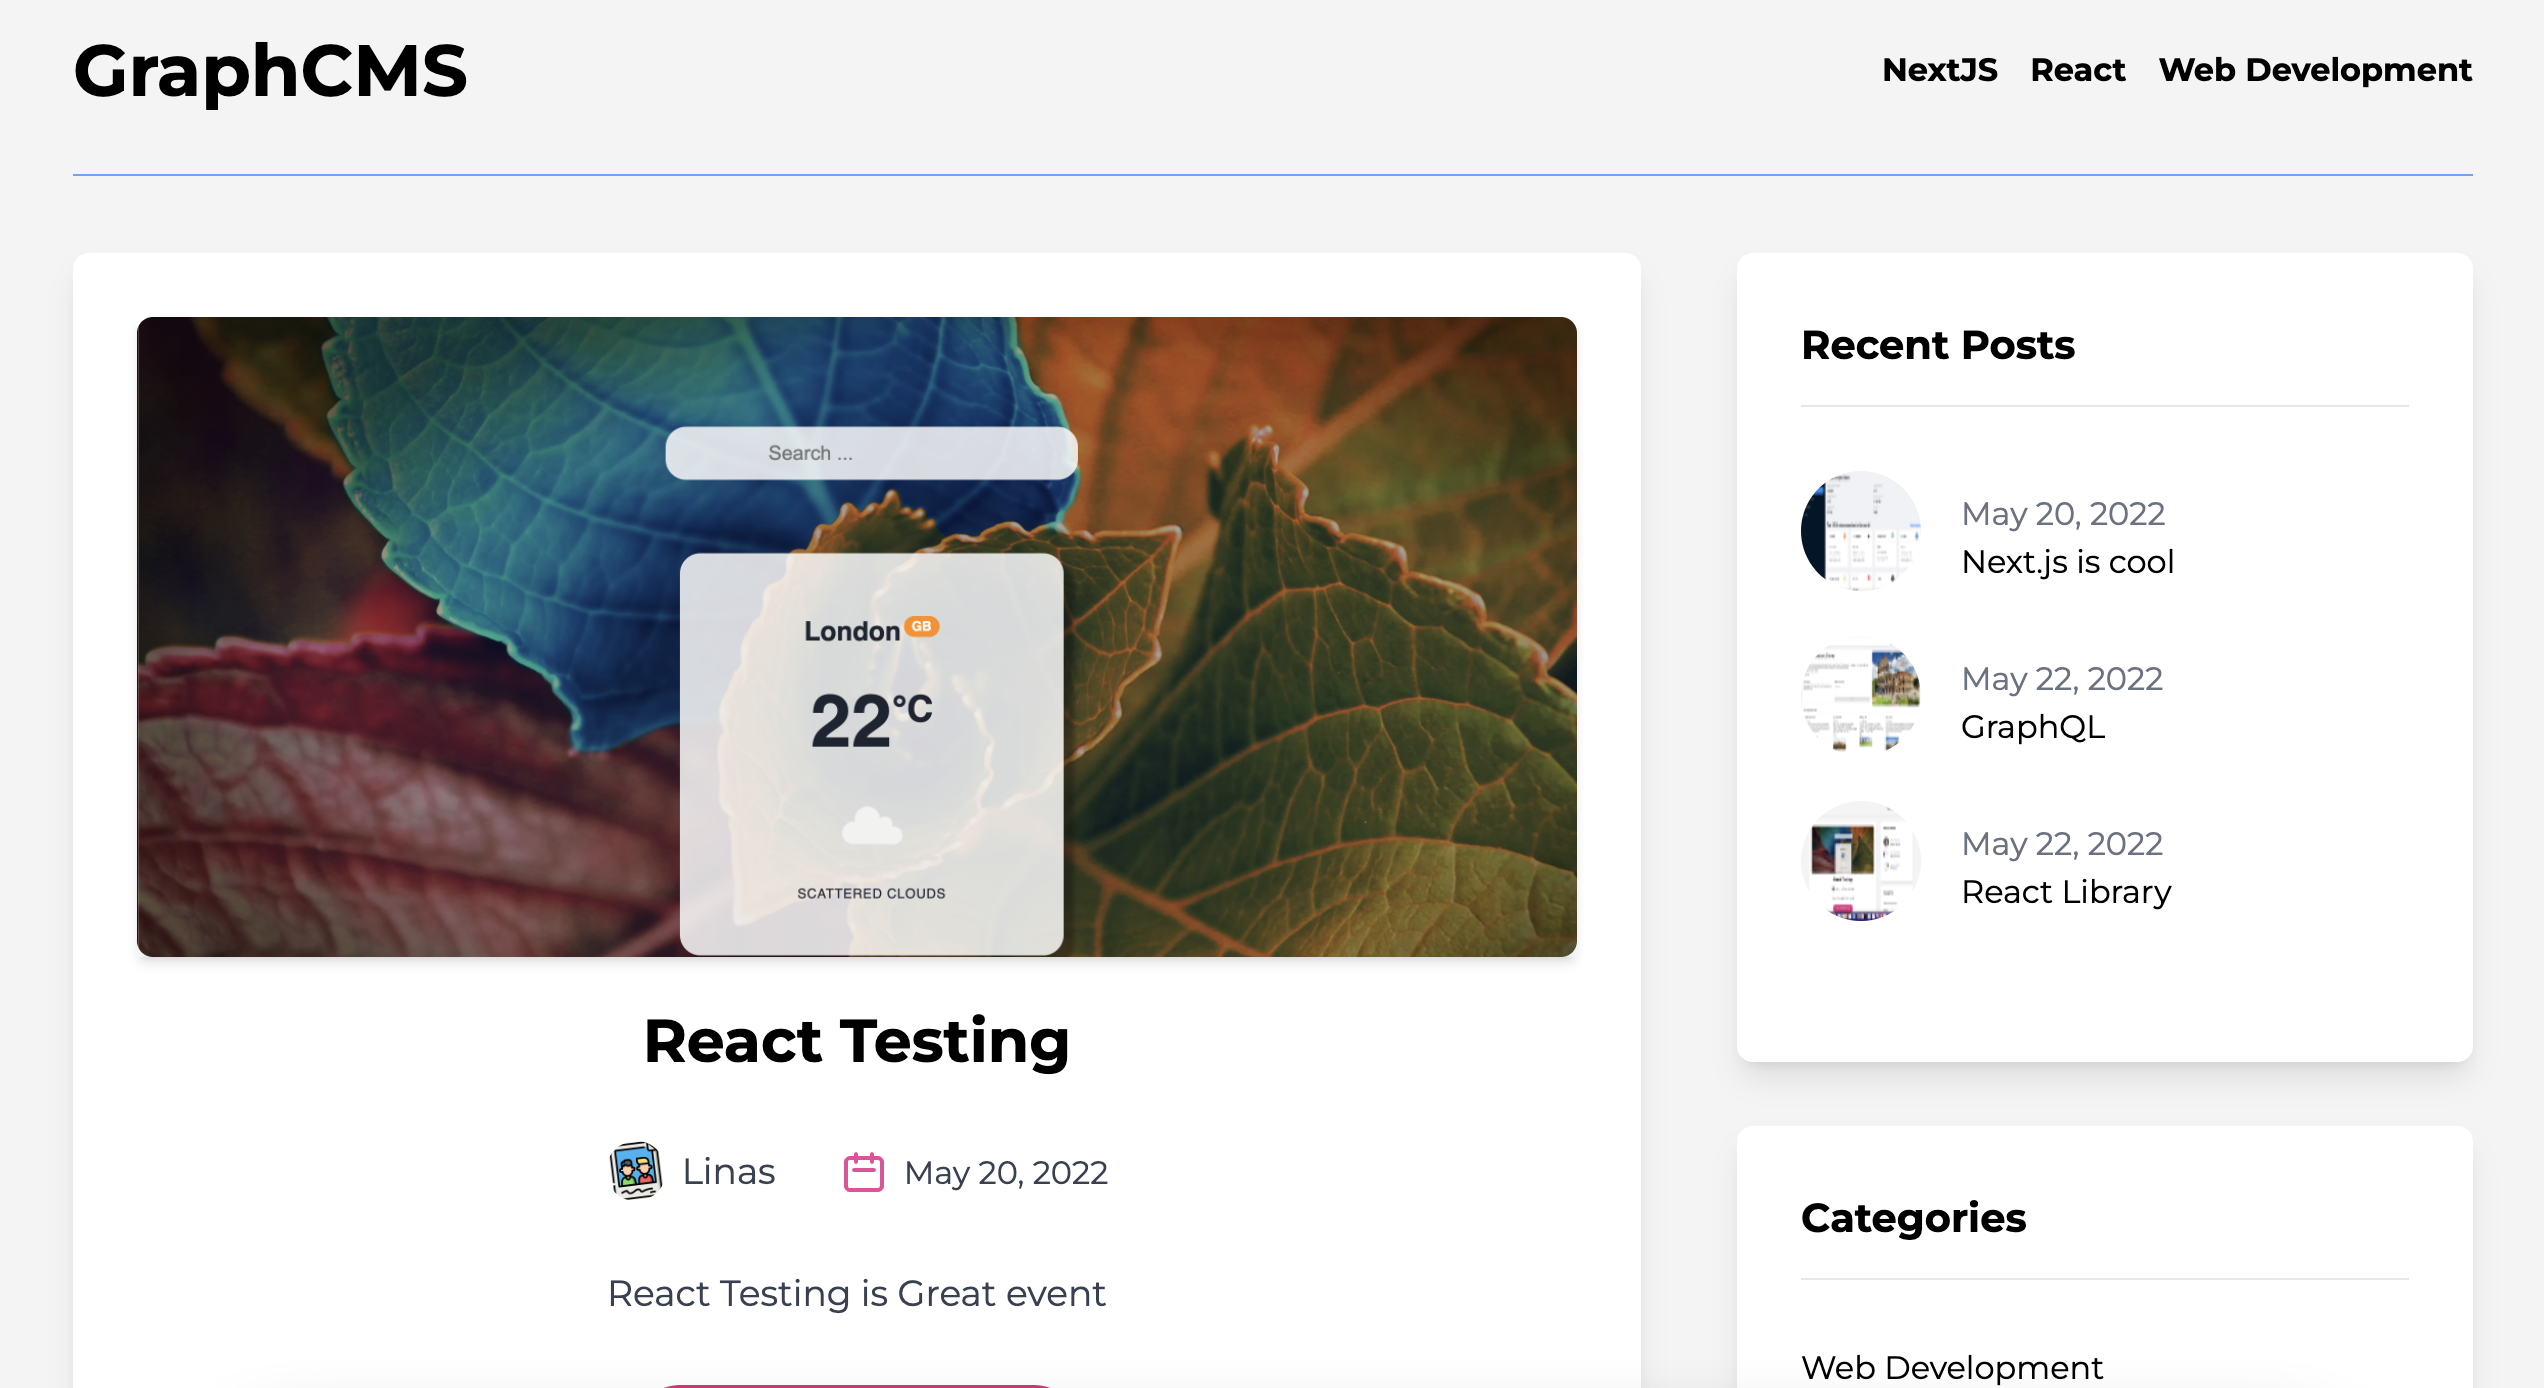
Task: Click the React Library post thumbnail
Action: [1860, 861]
